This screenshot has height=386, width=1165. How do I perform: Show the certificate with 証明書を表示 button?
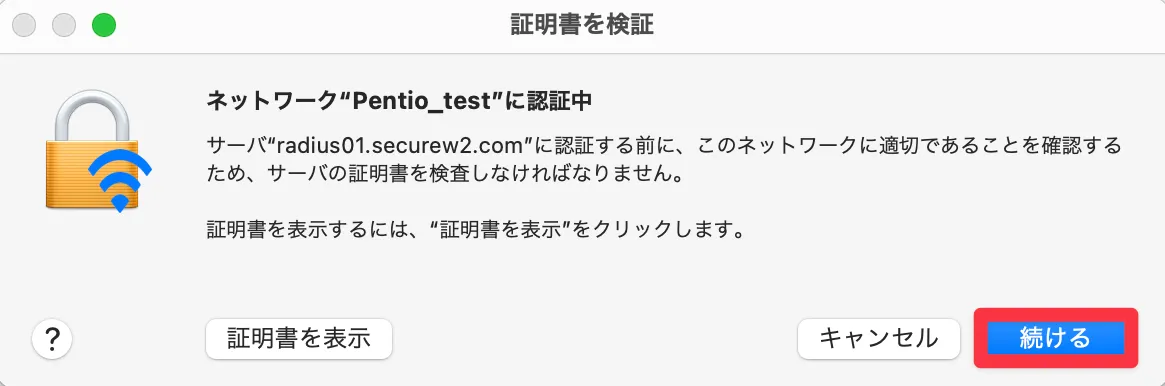click(x=299, y=338)
